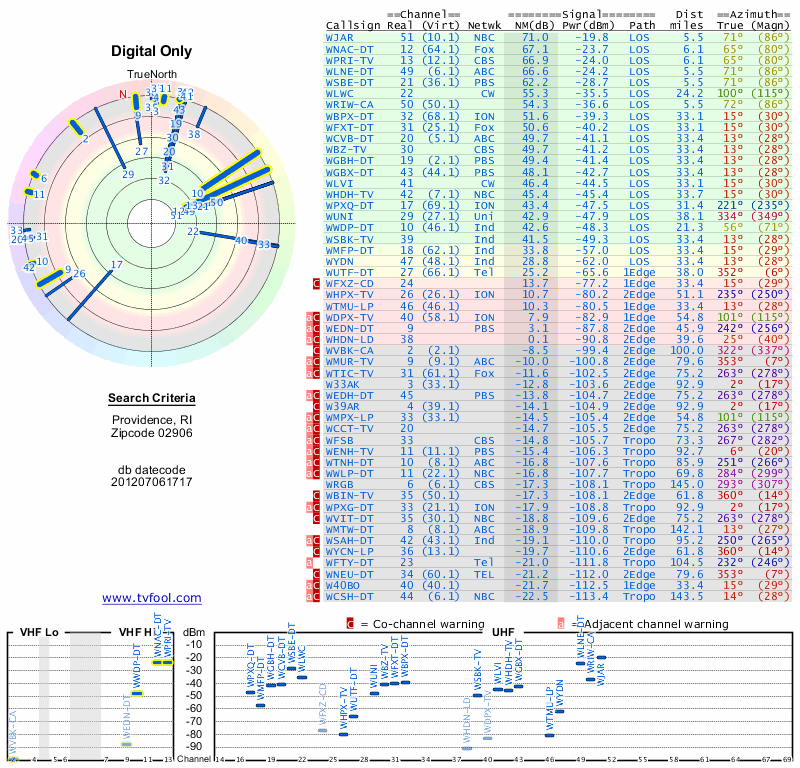Viewport: 800px width, 768px height.
Task: Click the channel 26 label on radar
Action: (x=79, y=274)
